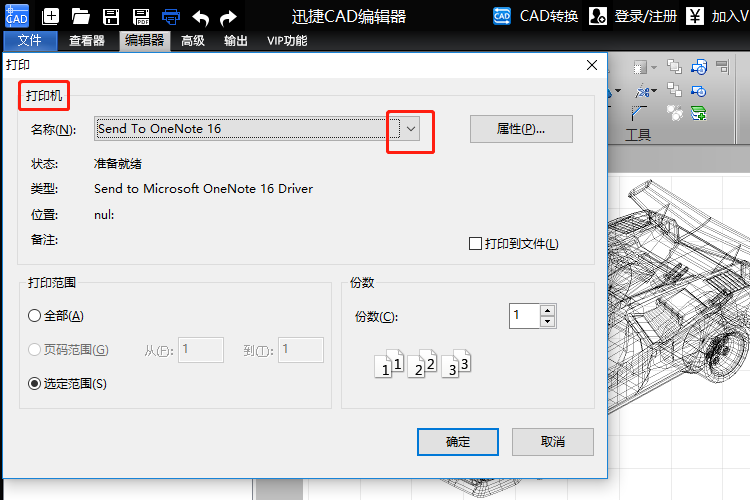Select the 选定范围 radio button
This screenshot has height=500, width=750.
pos(35,383)
